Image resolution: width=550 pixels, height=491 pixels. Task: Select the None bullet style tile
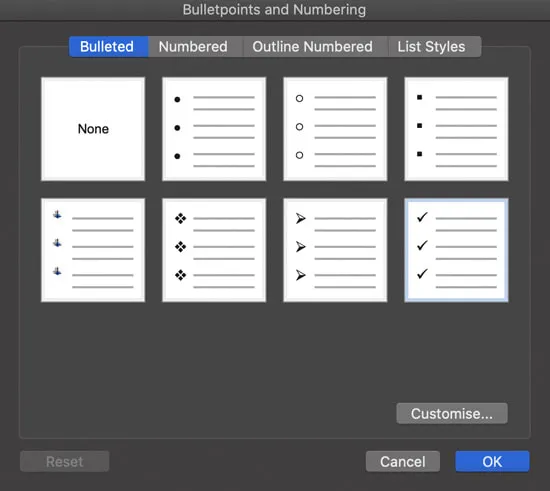tap(93, 129)
